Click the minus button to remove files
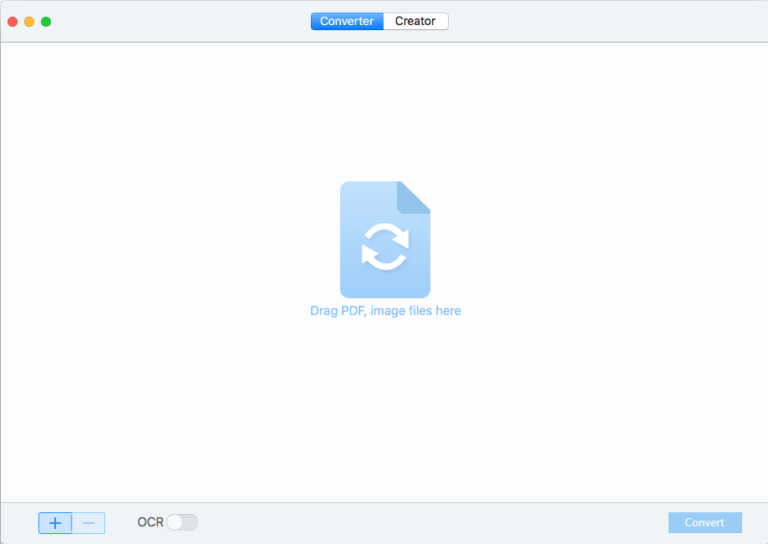 88,523
